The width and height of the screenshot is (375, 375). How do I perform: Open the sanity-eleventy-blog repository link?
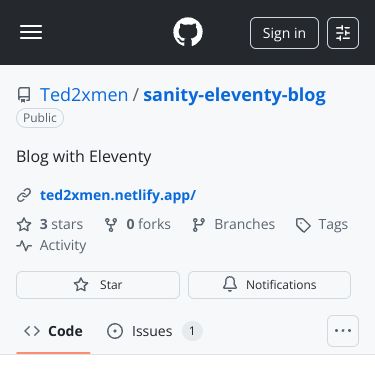pyautogui.click(x=234, y=95)
